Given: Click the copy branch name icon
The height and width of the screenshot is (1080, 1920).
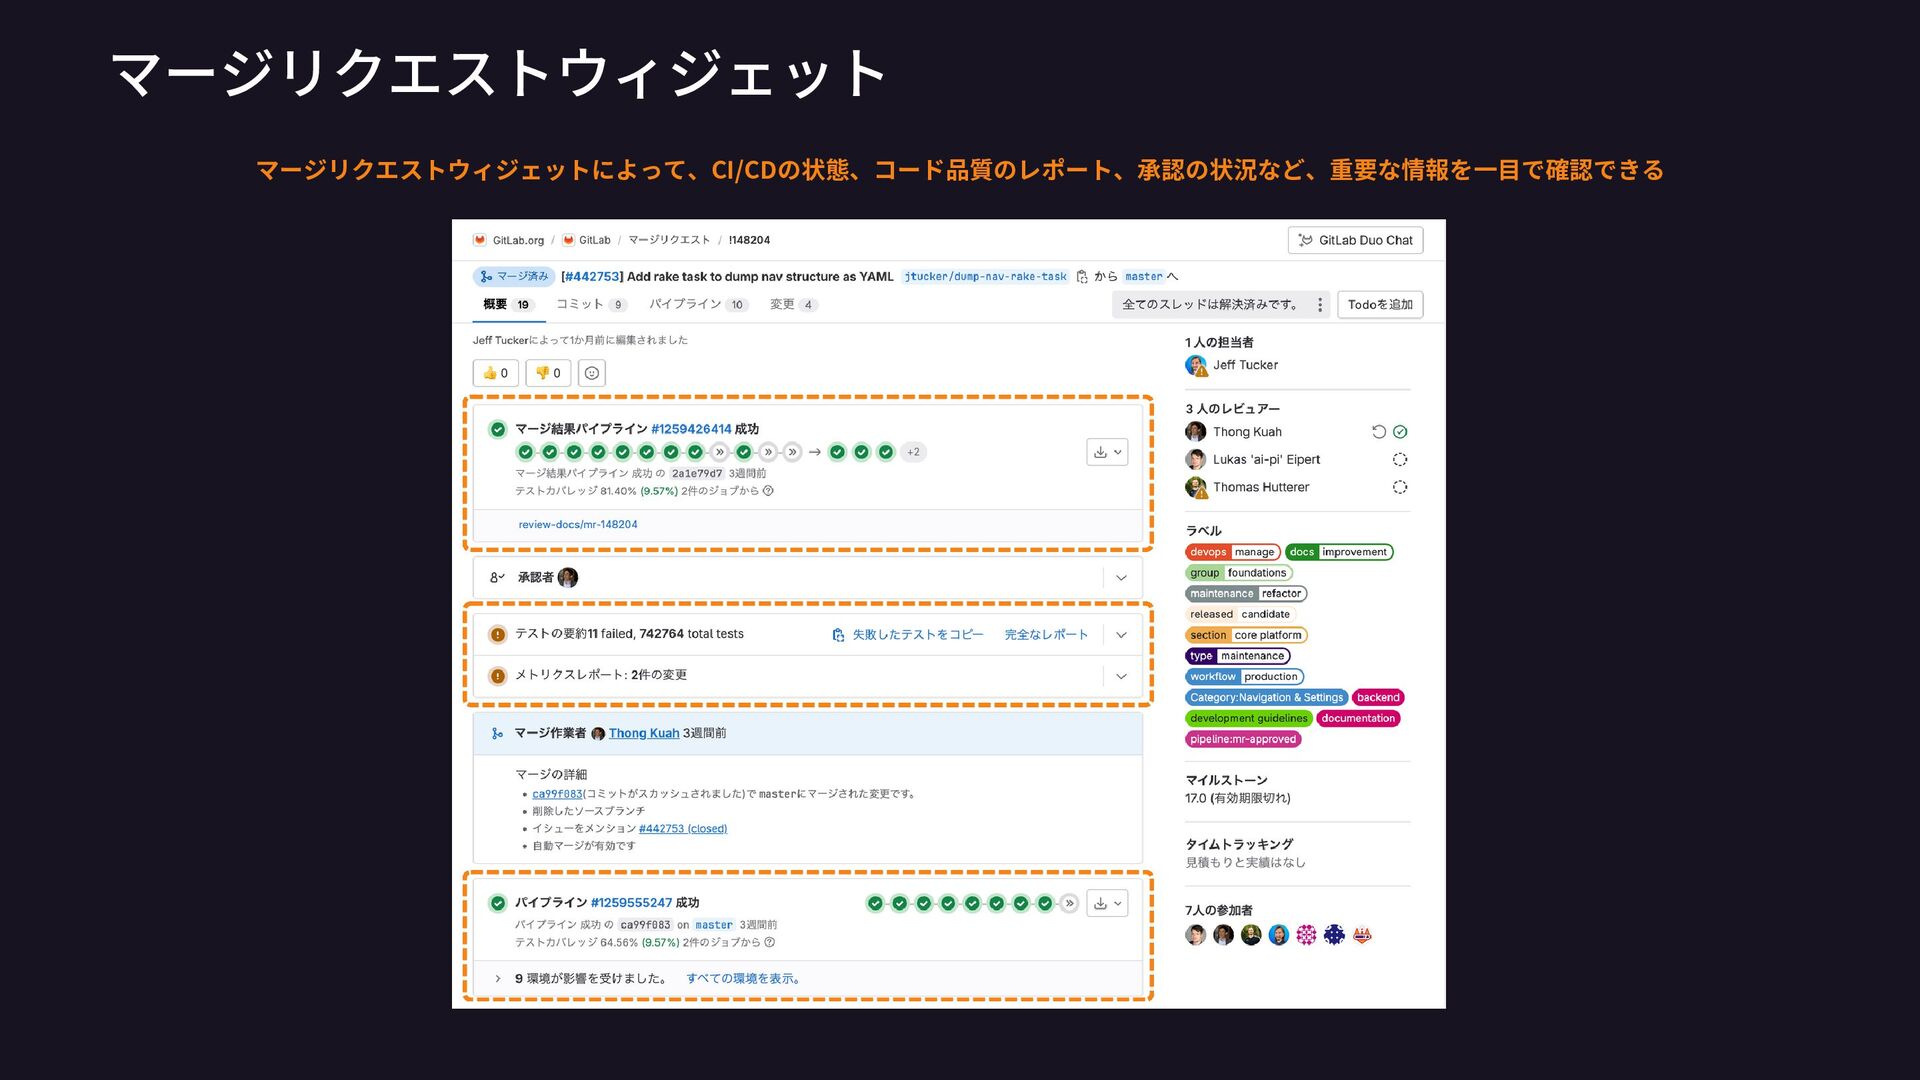Looking at the screenshot, I should click(1082, 277).
